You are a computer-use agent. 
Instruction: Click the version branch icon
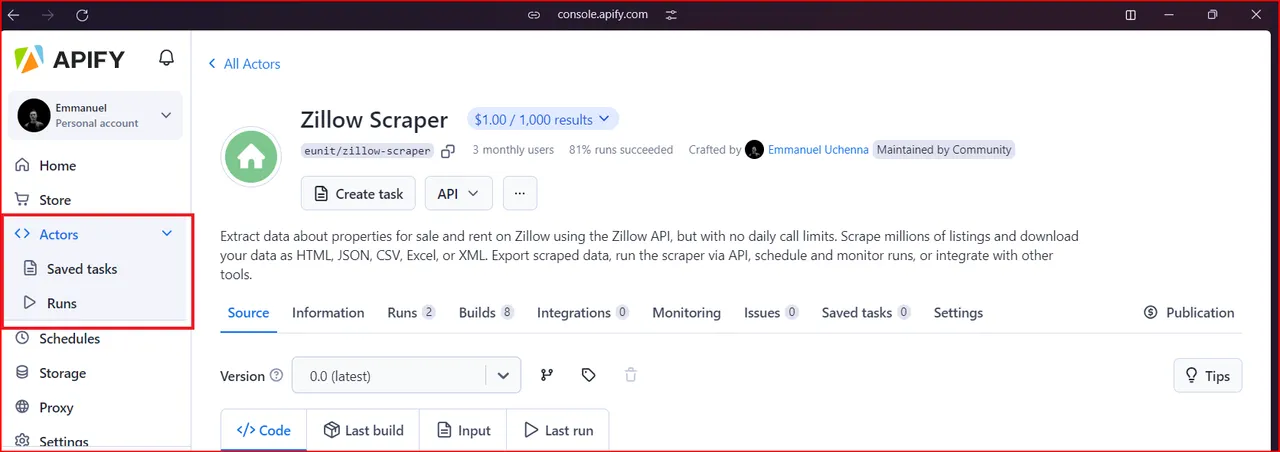[547, 375]
